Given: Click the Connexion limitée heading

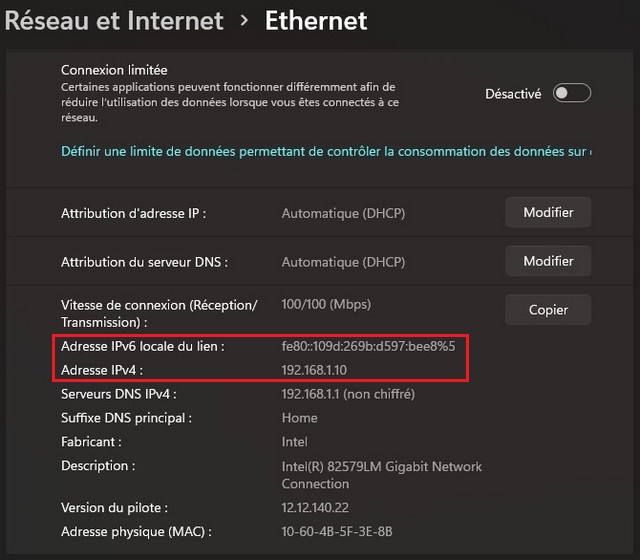Looking at the screenshot, I should point(114,70).
